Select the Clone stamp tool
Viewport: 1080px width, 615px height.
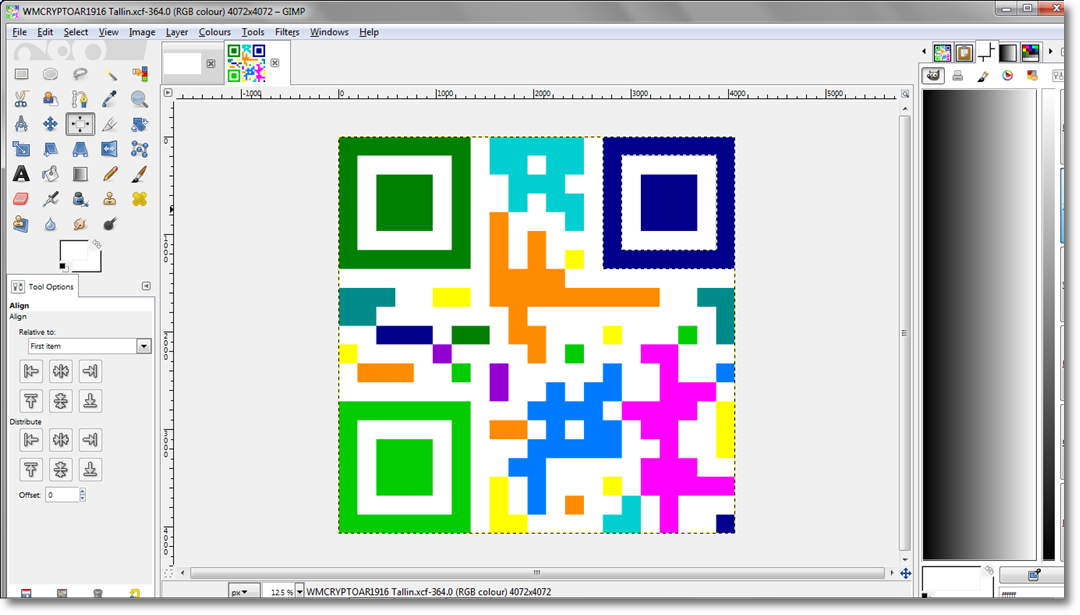[x=110, y=199]
